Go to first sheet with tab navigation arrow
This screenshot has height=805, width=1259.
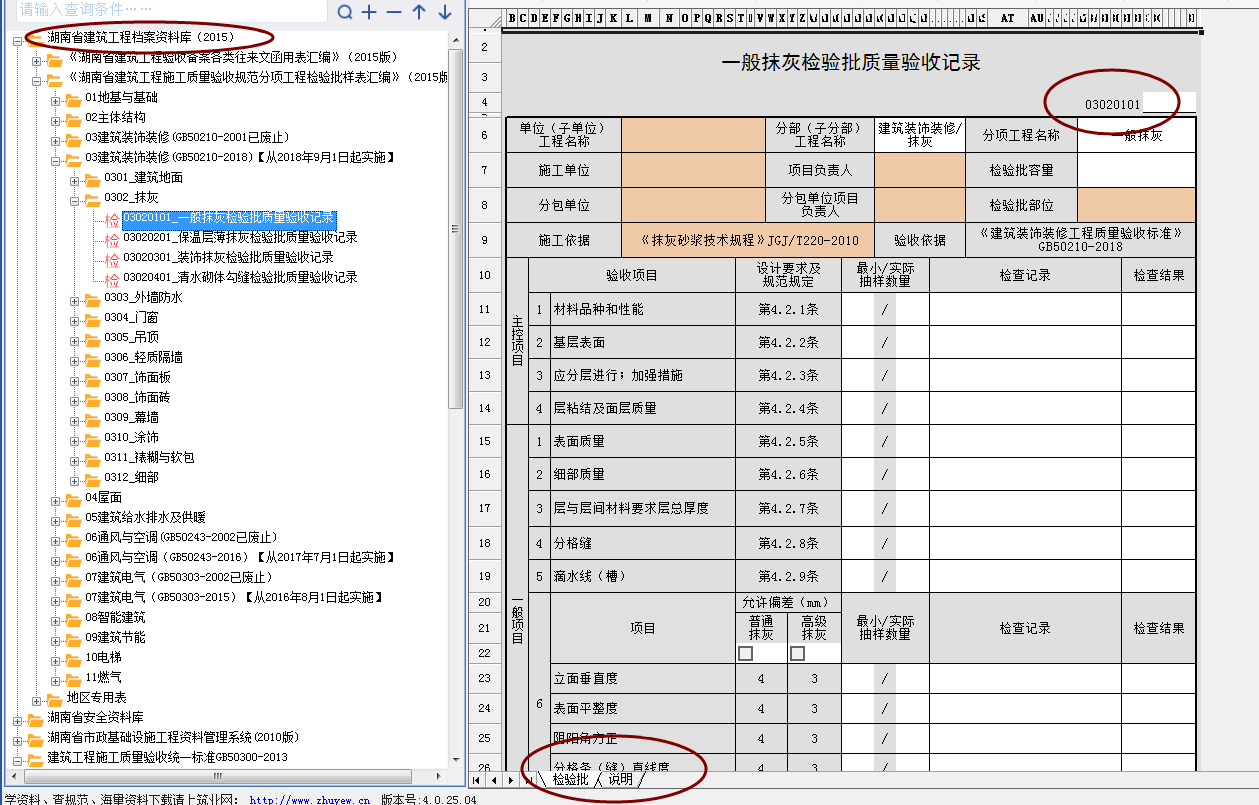477,780
